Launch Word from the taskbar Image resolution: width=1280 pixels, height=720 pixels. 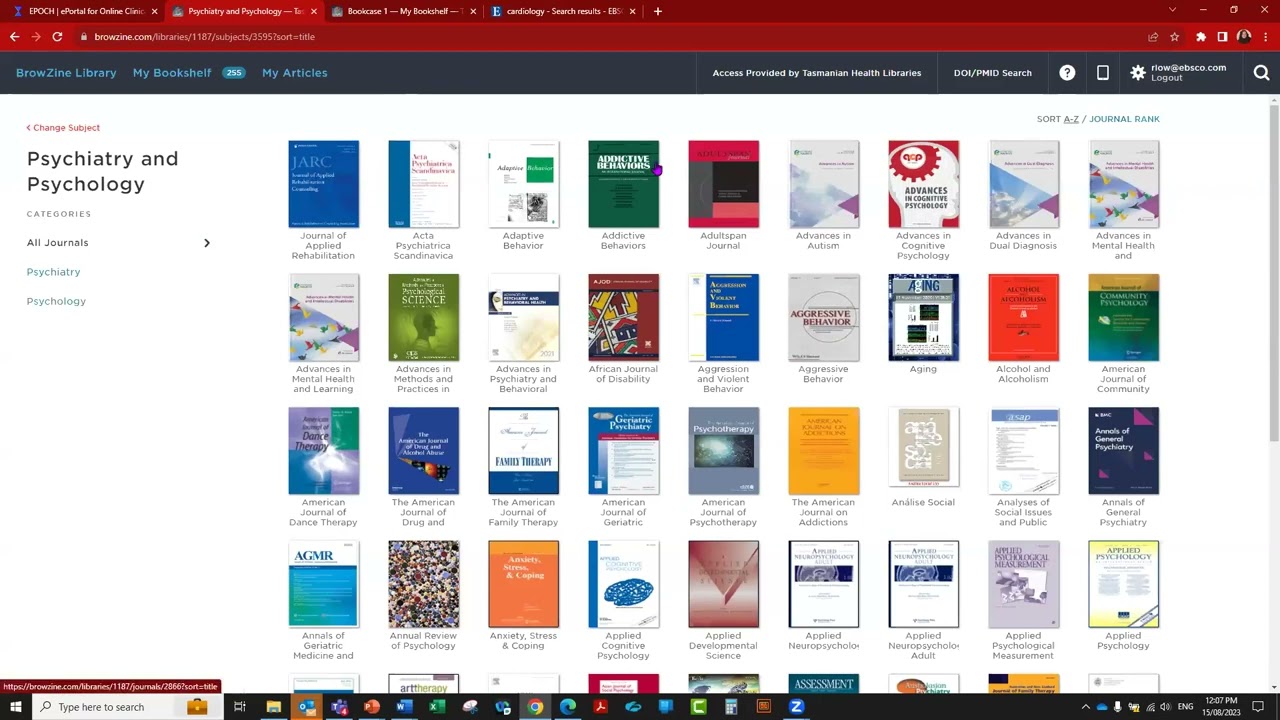404,707
